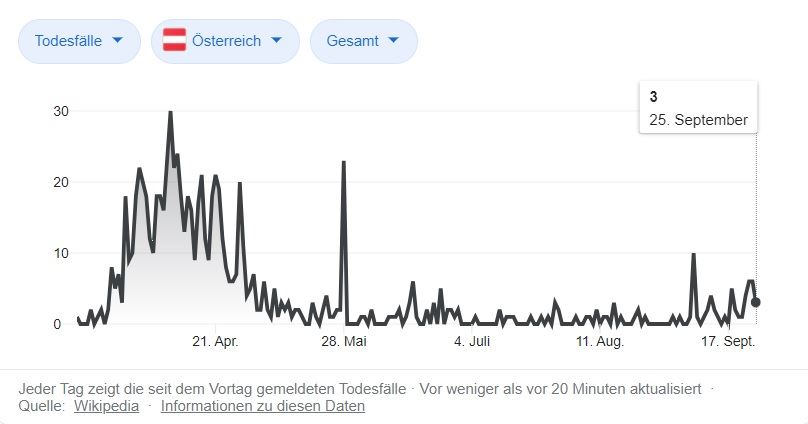Click the highest peak of 30 deaths
Screen dimensions: 808x424
point(170,112)
